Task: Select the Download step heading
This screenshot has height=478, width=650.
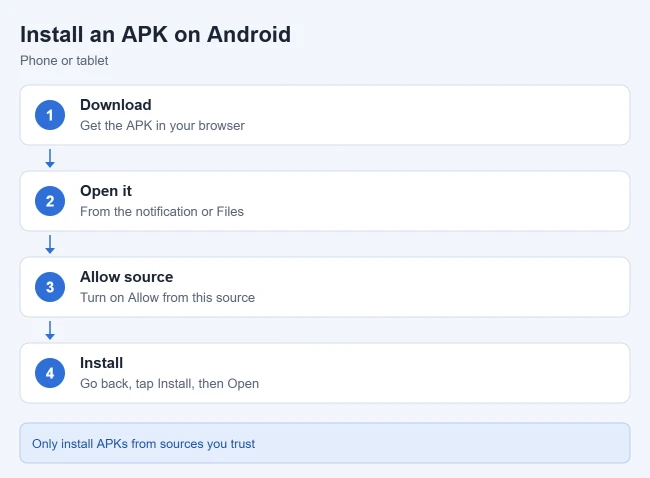Action: click(x=116, y=105)
